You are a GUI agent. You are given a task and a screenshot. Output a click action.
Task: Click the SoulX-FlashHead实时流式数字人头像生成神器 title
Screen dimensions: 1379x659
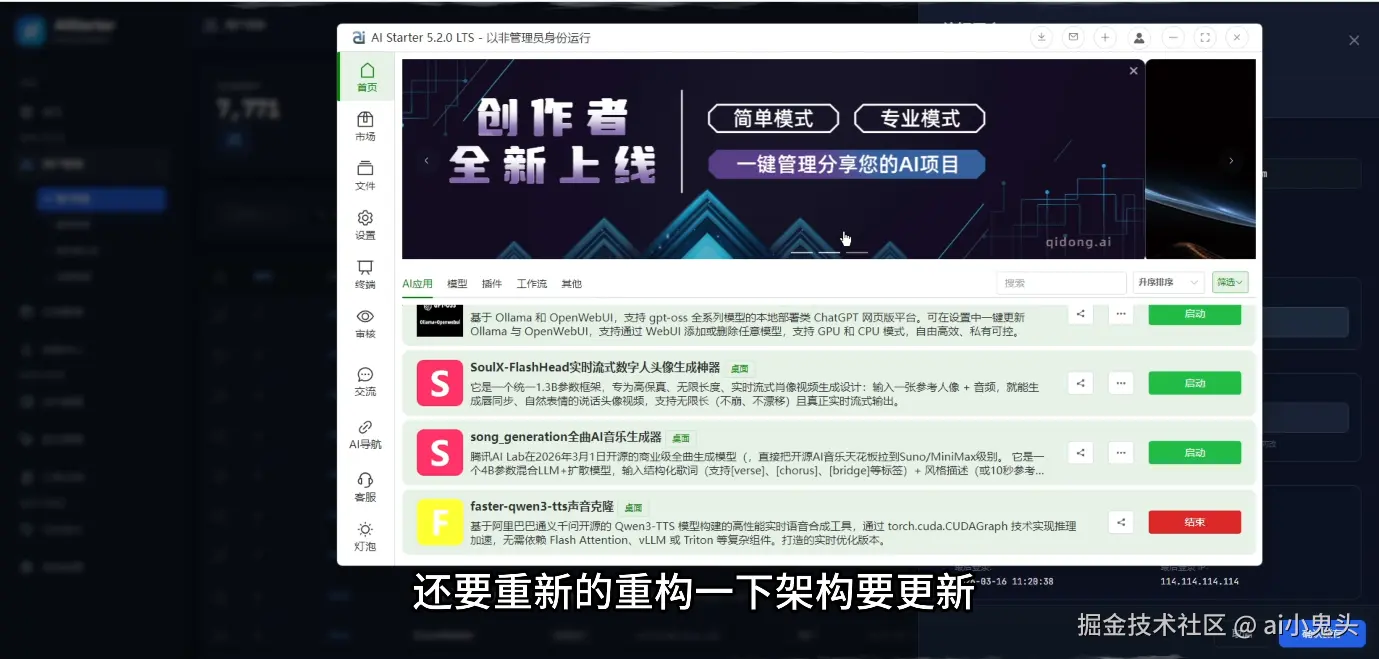tap(595, 367)
